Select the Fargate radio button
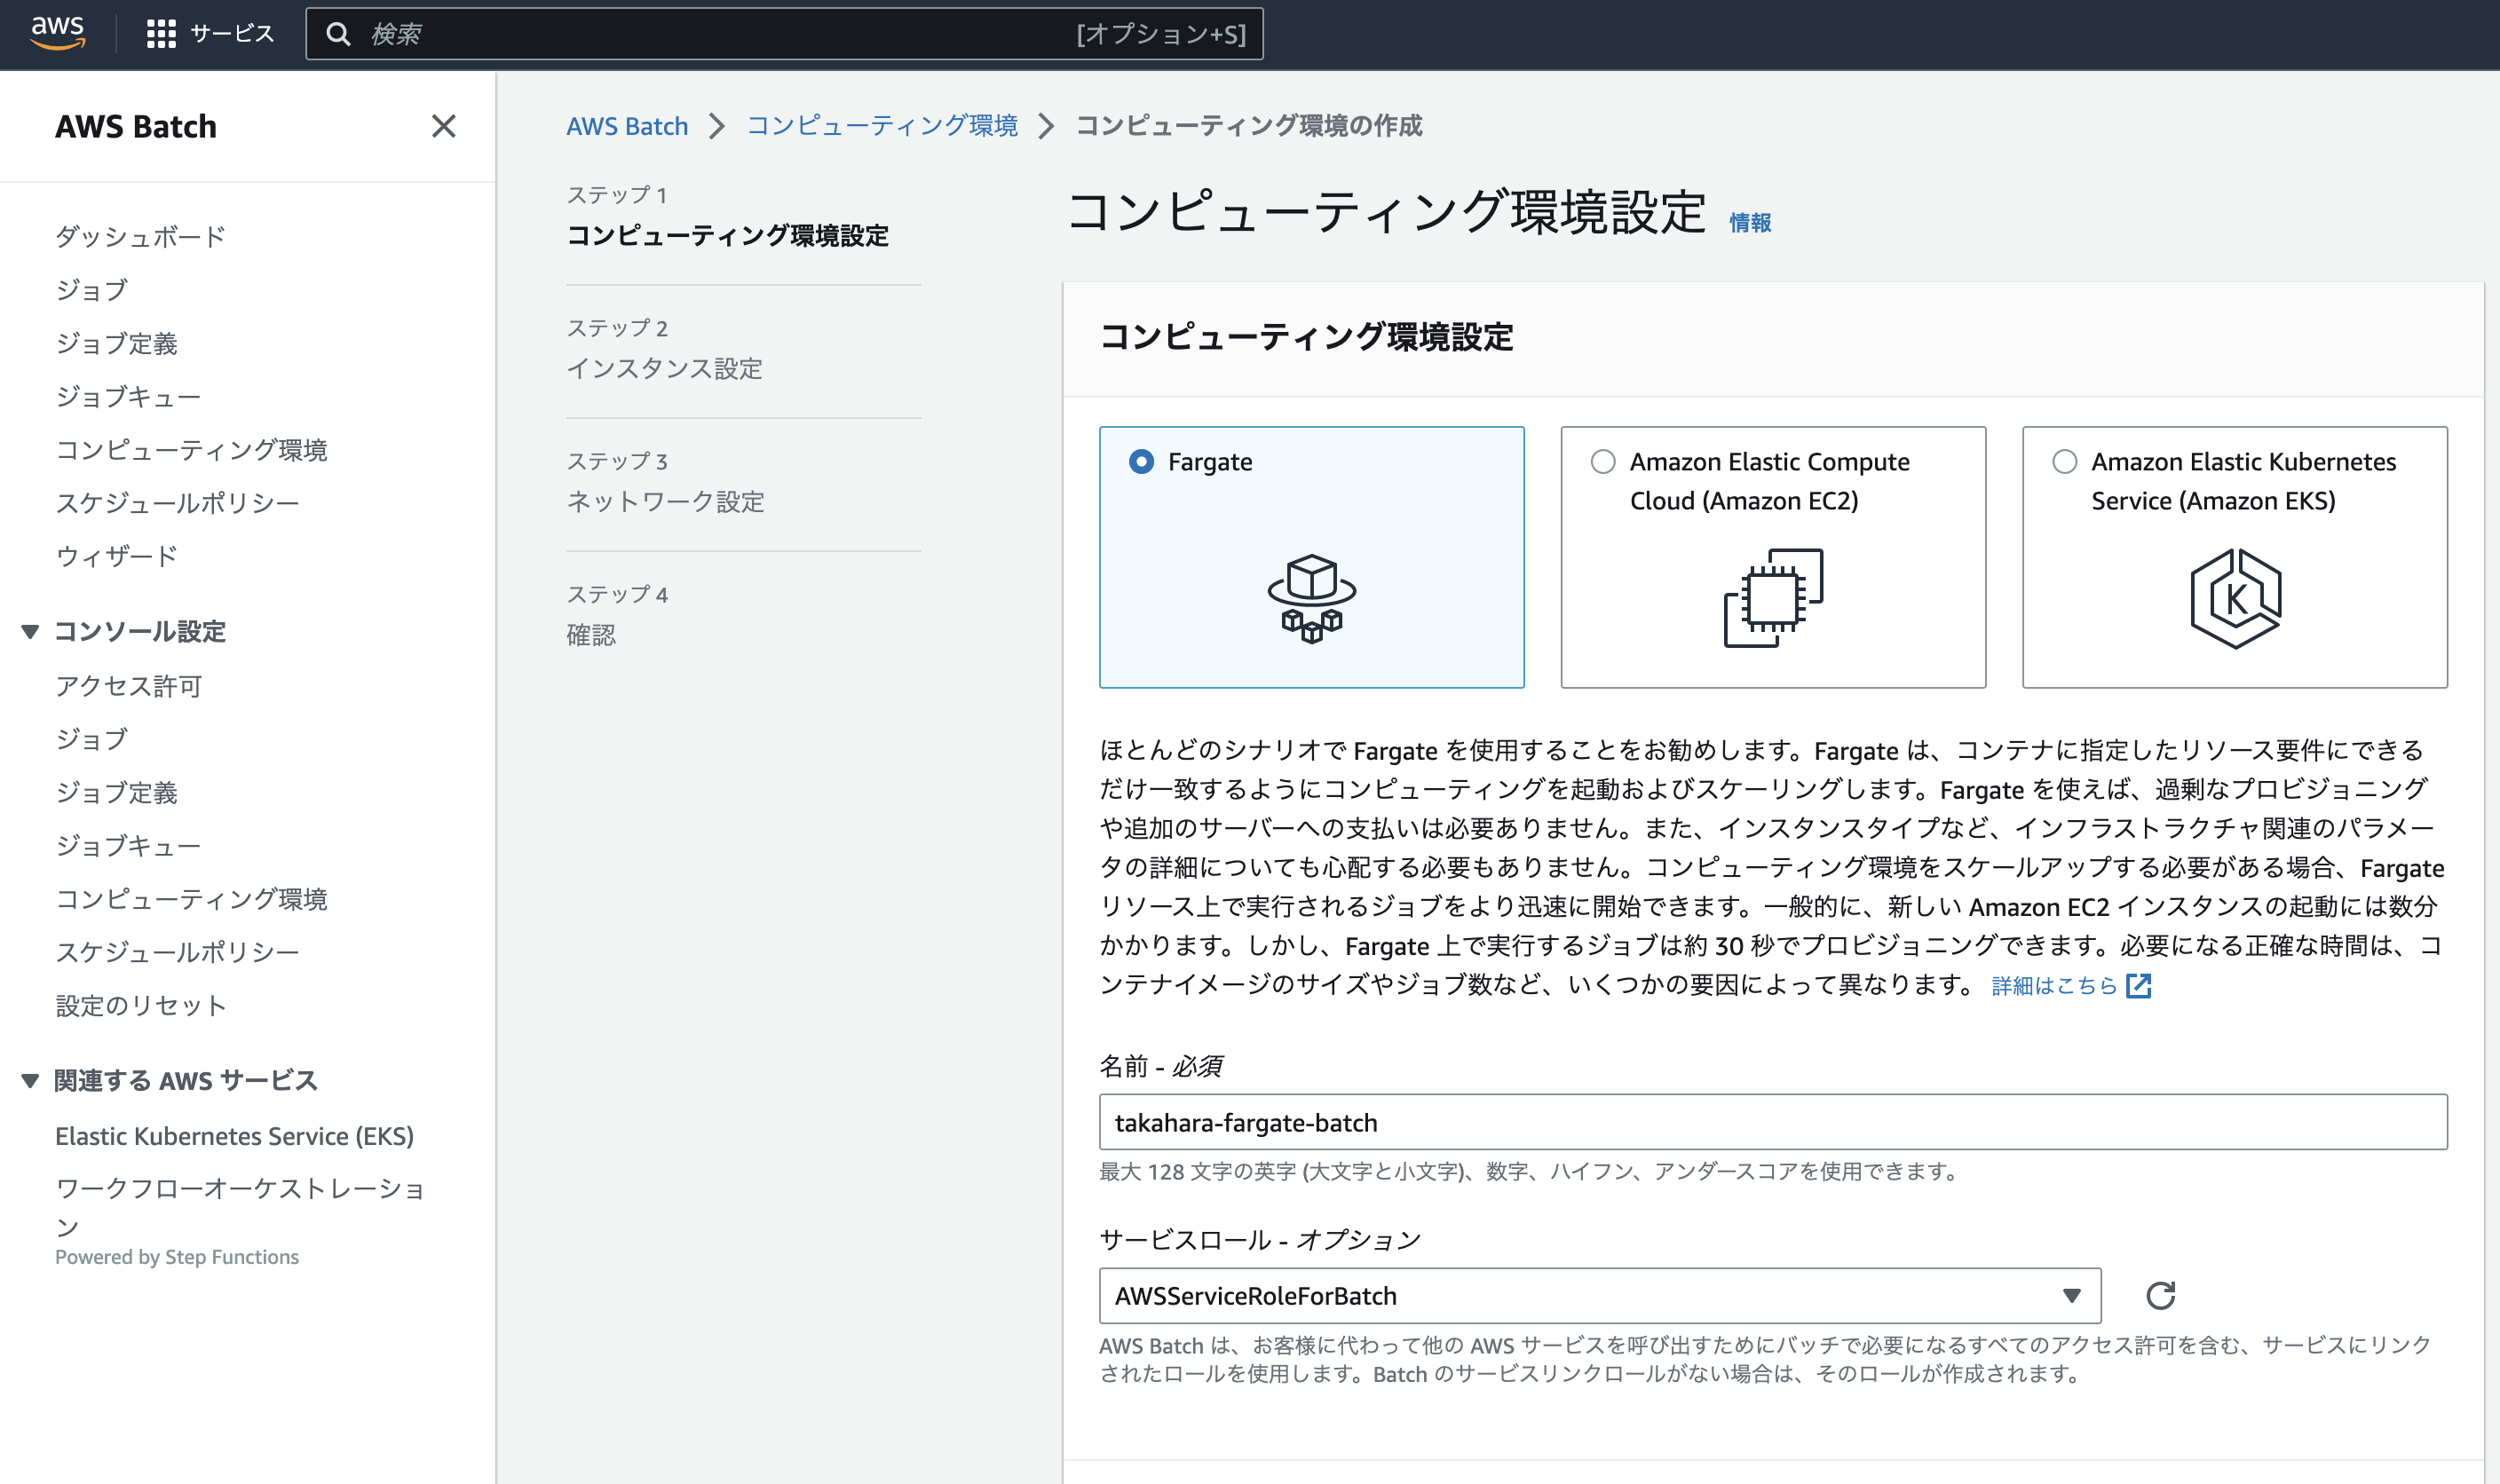Viewport: 2500px width, 1484px height. pyautogui.click(x=1140, y=461)
